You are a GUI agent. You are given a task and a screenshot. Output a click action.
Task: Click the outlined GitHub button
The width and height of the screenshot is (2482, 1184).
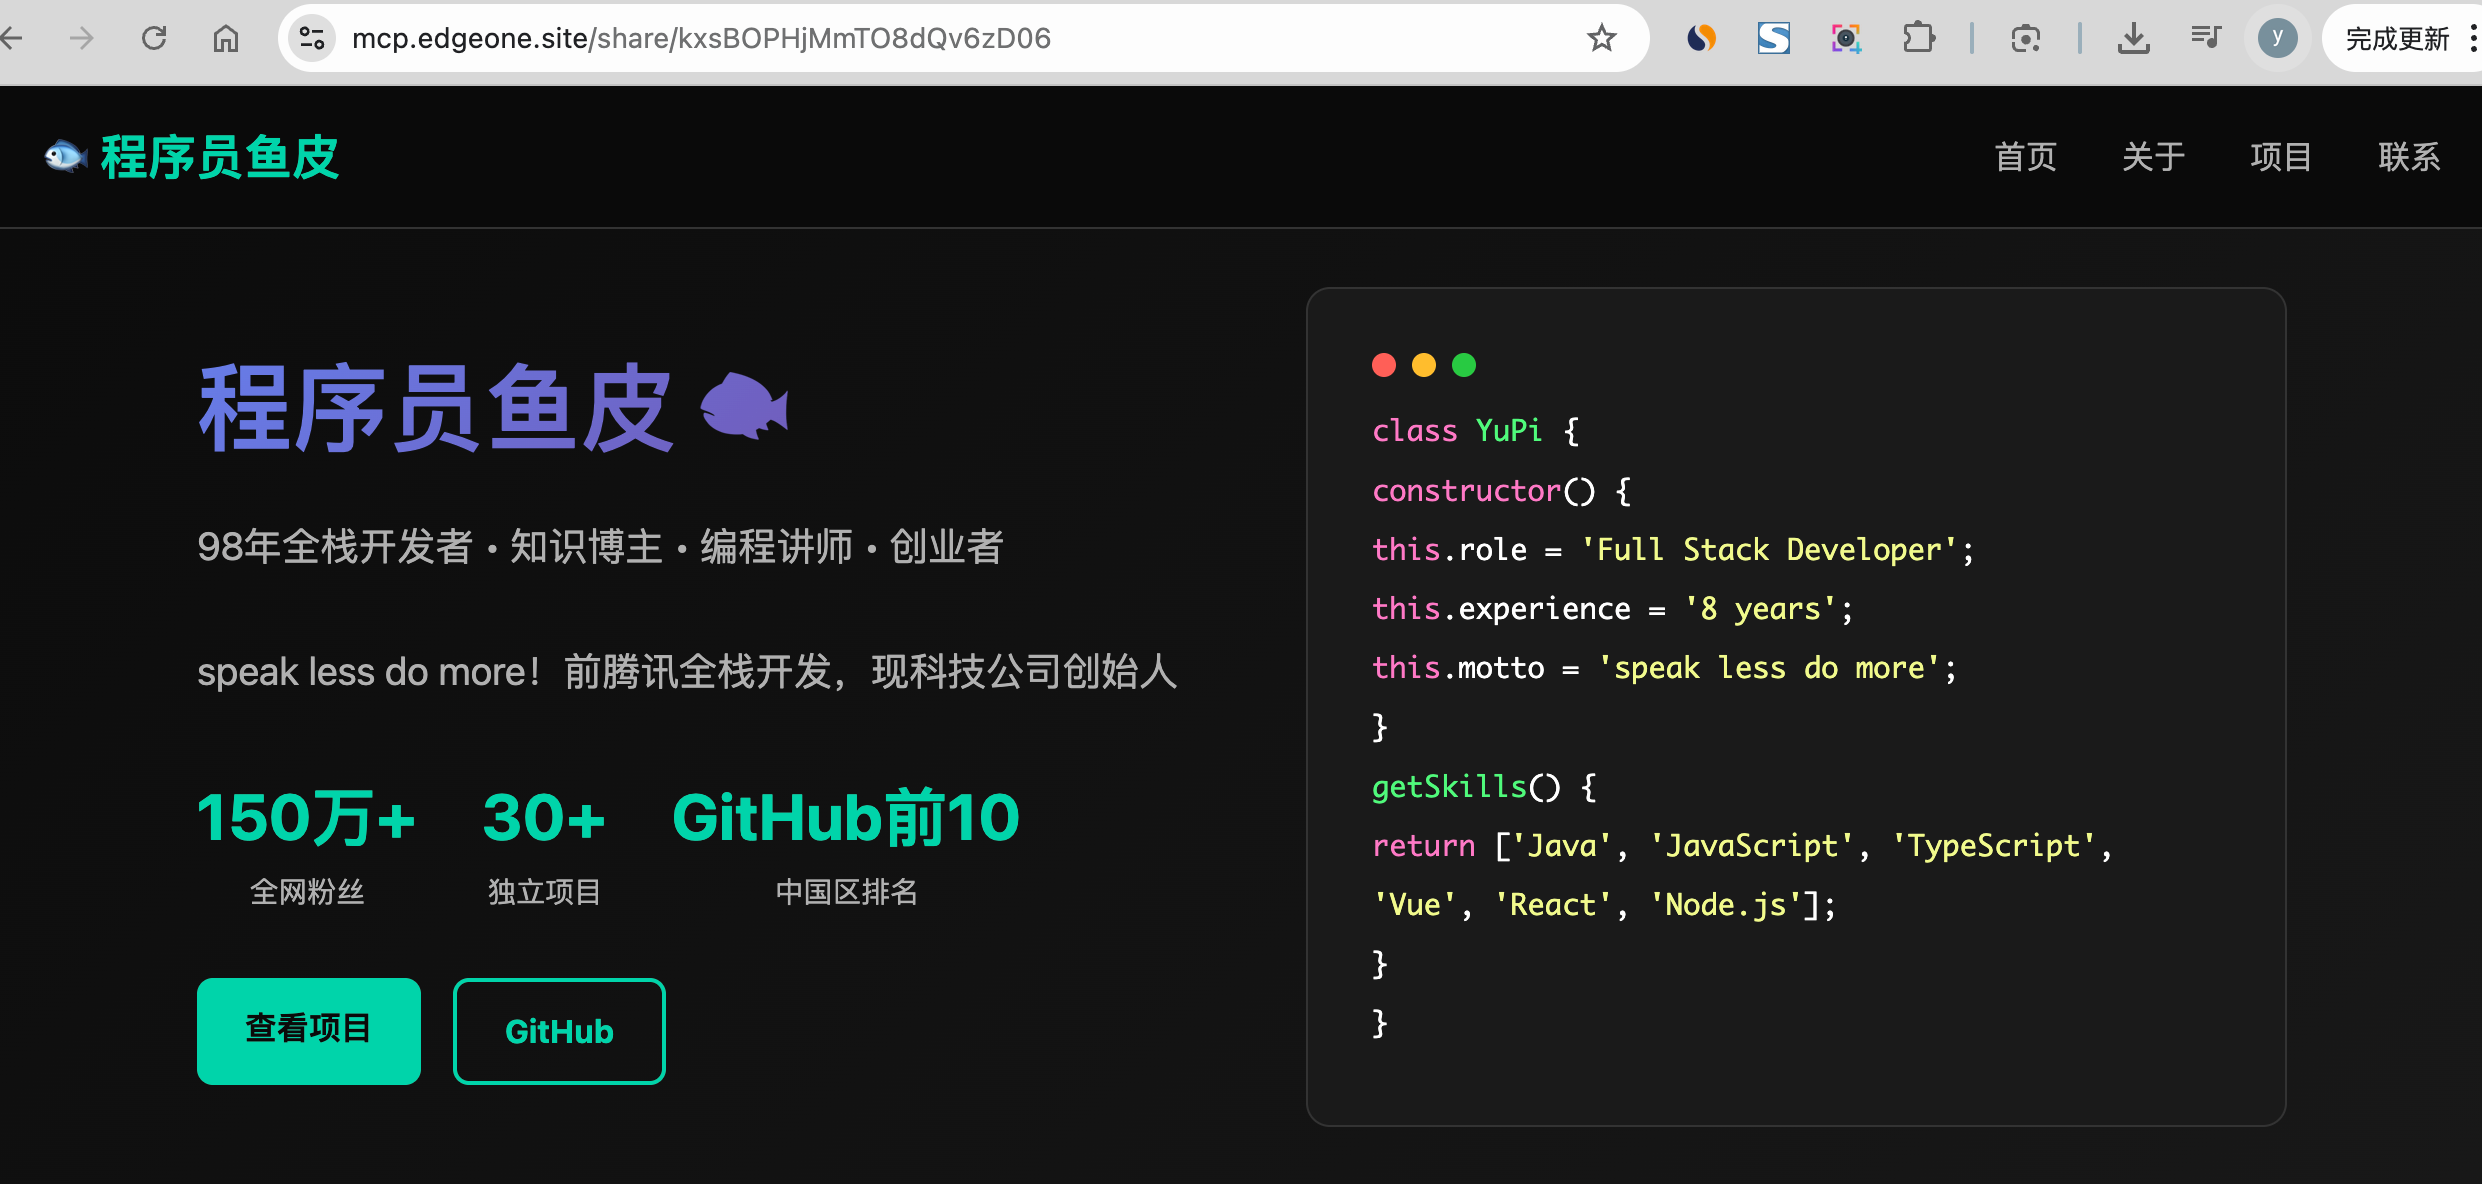tap(559, 1030)
